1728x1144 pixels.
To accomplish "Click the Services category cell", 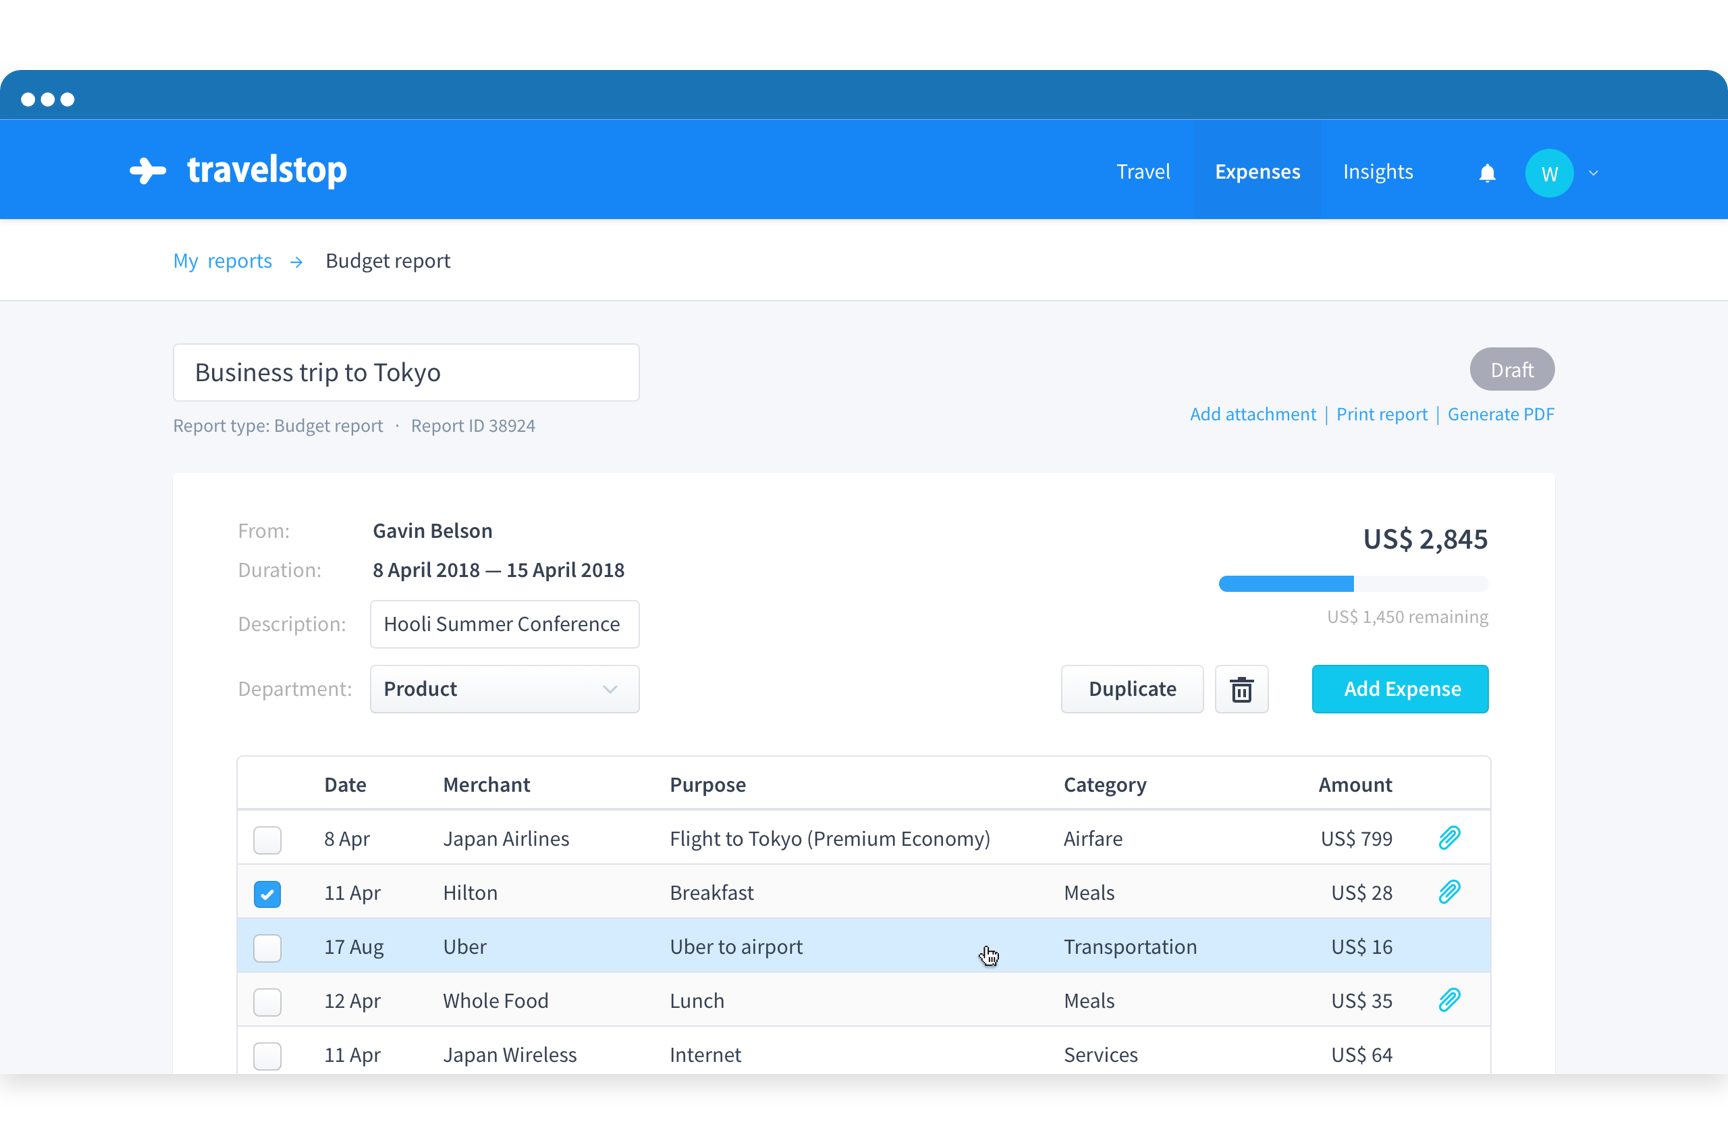I will coord(1101,1055).
